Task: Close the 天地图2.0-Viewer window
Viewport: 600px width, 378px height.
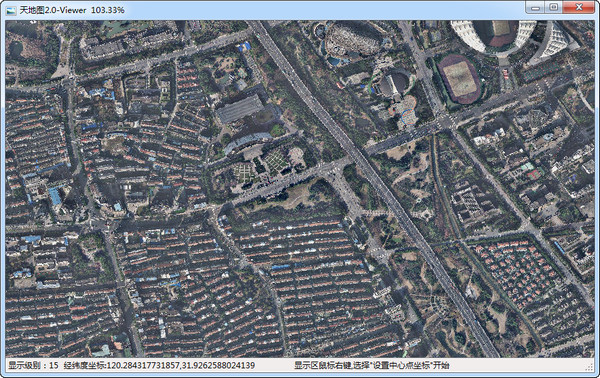Action: (579, 7)
